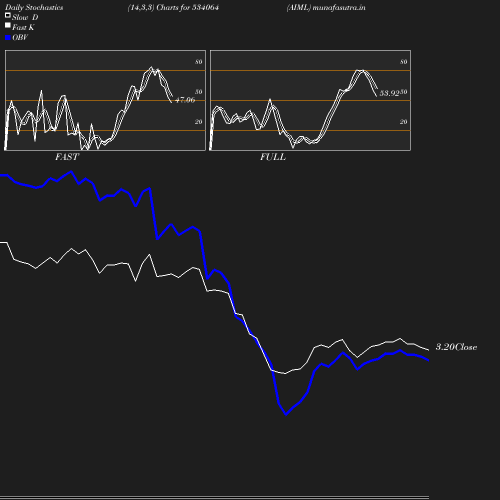This screenshot has height=500, width=500.
Task: Click the Fast K legend swatch
Action: pos(8,25)
